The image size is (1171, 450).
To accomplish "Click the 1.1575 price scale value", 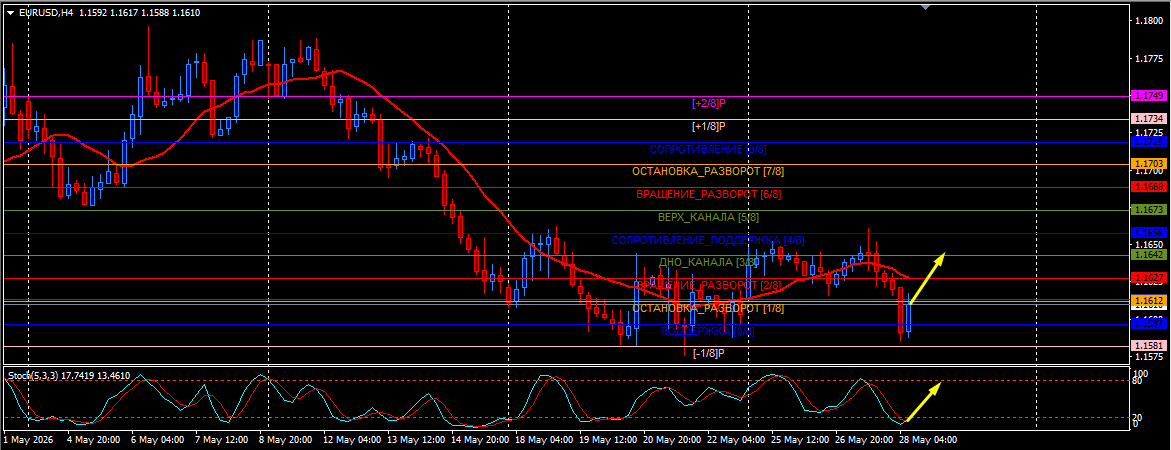I will coord(1149,357).
